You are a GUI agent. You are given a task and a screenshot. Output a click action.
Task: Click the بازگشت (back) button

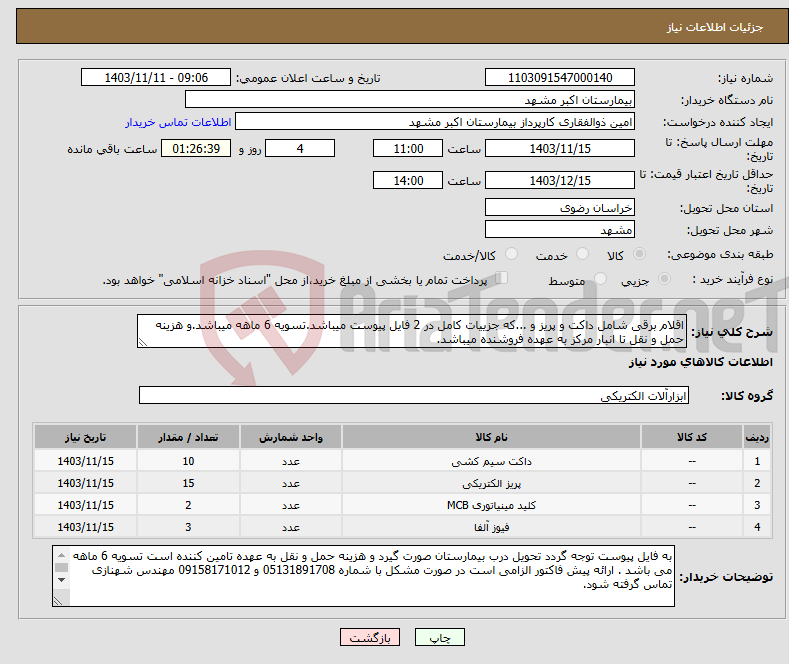pyautogui.click(x=370, y=637)
